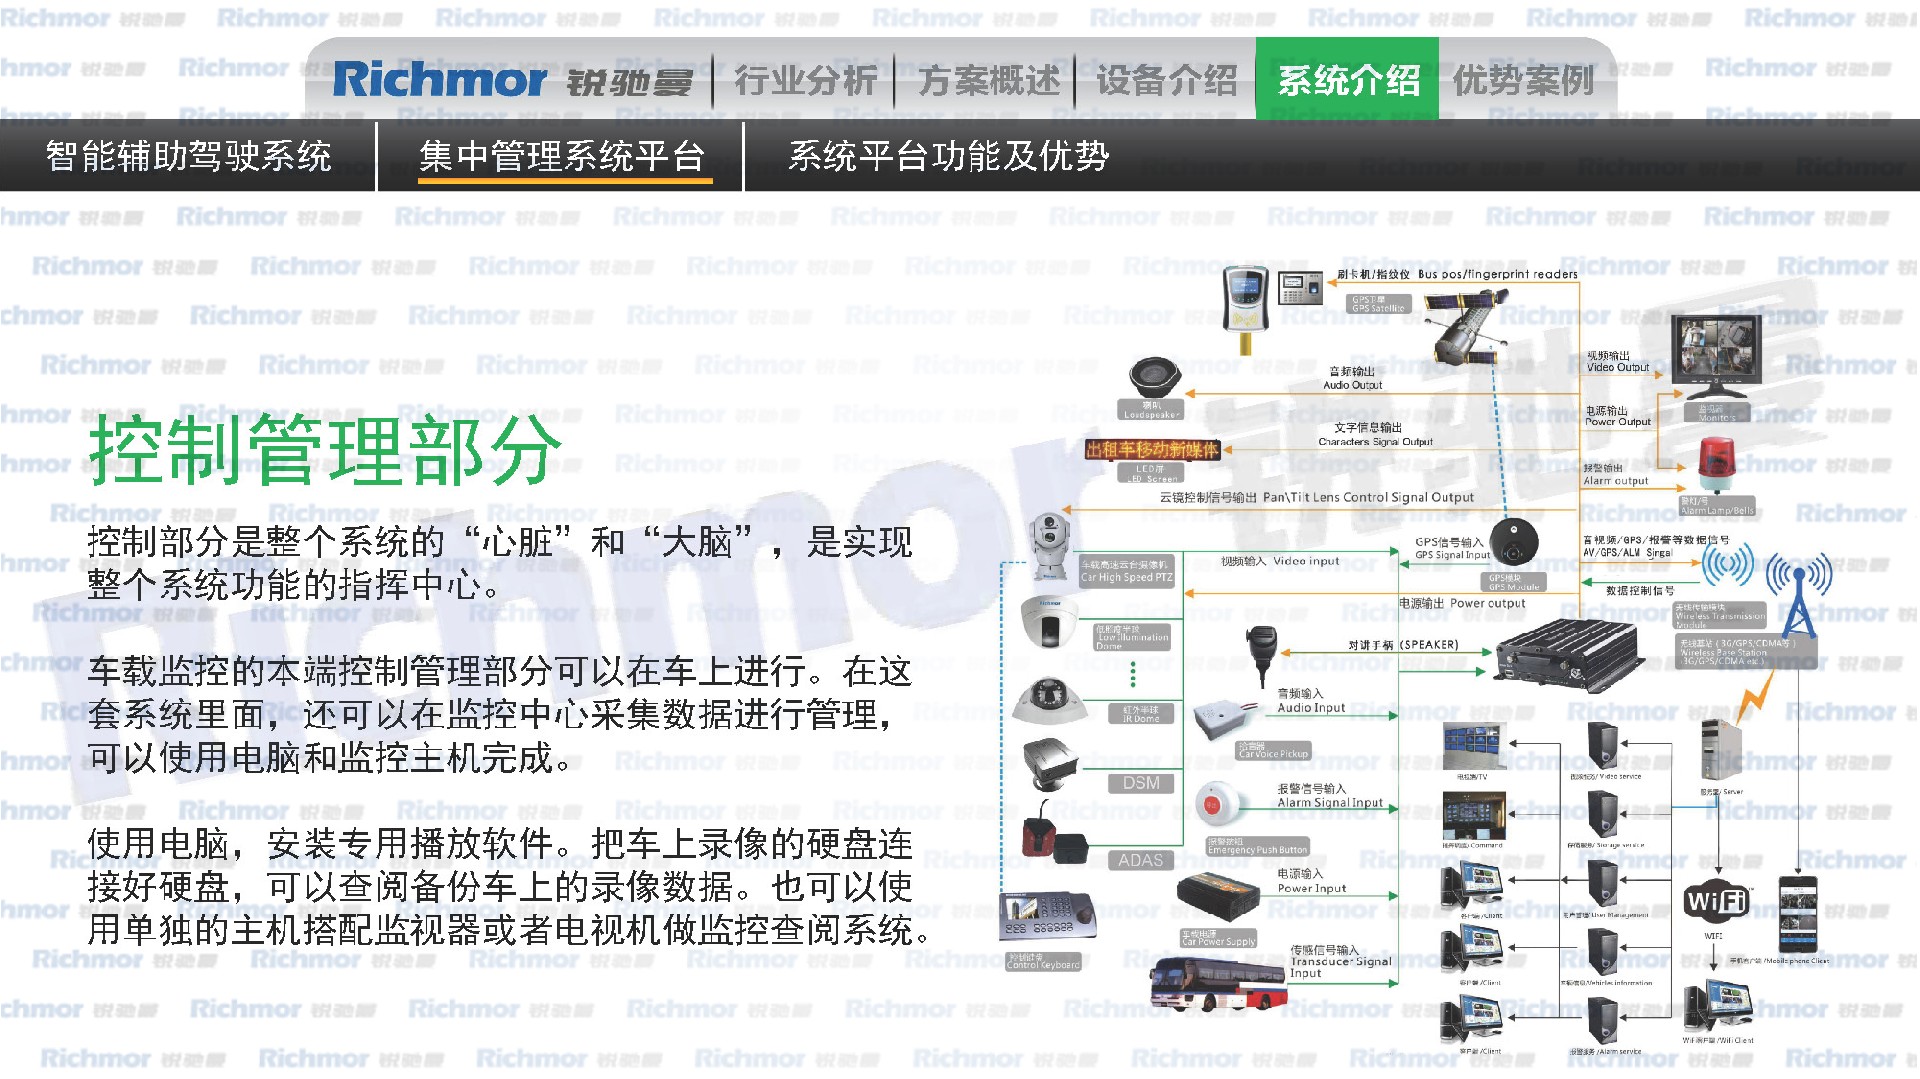Click the red LED Screen sign

click(1152, 450)
